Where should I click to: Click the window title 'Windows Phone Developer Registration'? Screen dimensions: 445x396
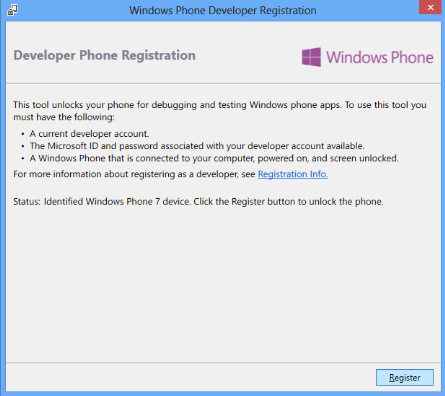pyautogui.click(x=223, y=10)
